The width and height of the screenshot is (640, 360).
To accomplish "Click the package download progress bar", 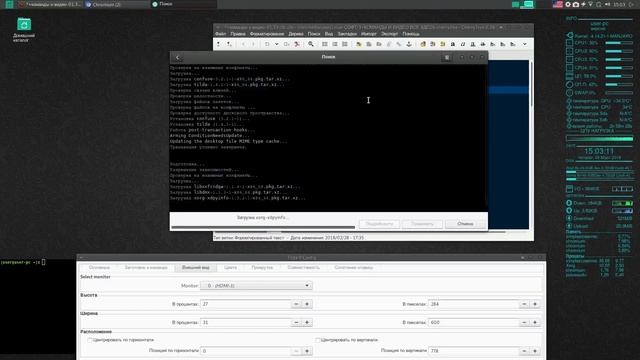I will click(x=263, y=227).
